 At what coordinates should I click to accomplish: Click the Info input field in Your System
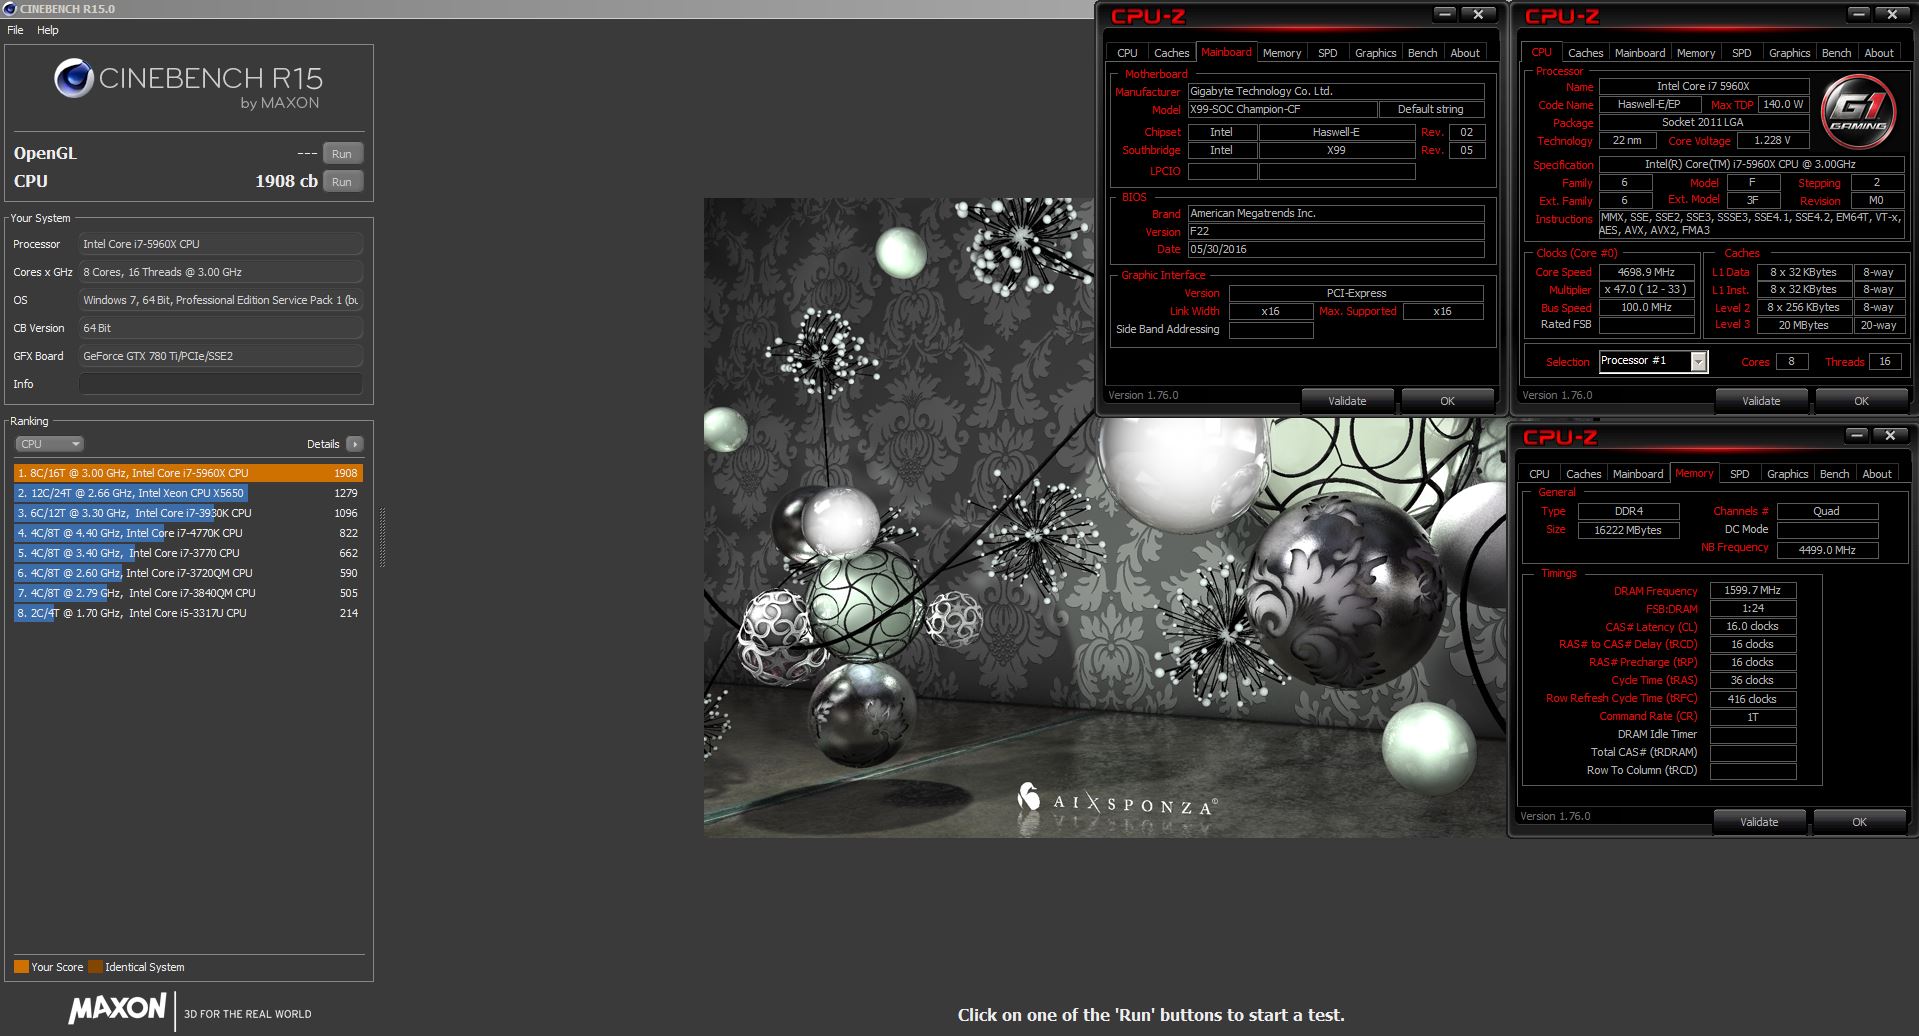220,384
